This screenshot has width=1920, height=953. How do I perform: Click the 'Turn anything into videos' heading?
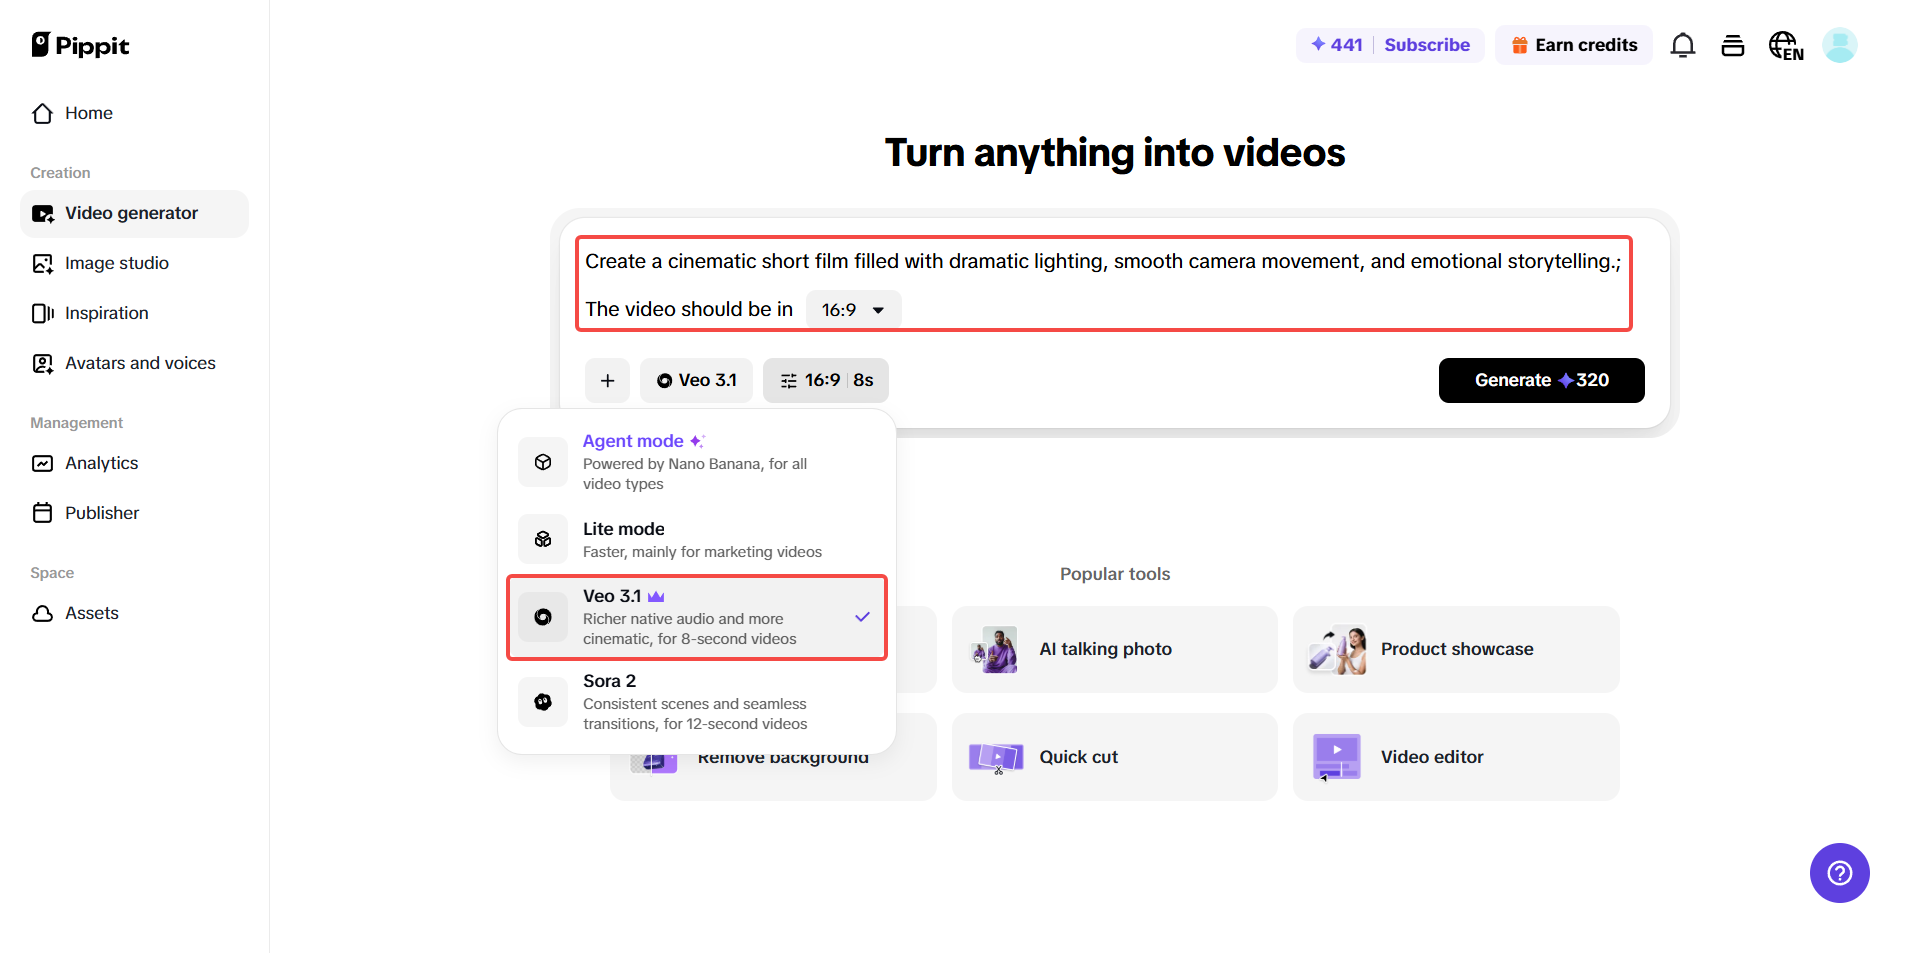(1115, 153)
